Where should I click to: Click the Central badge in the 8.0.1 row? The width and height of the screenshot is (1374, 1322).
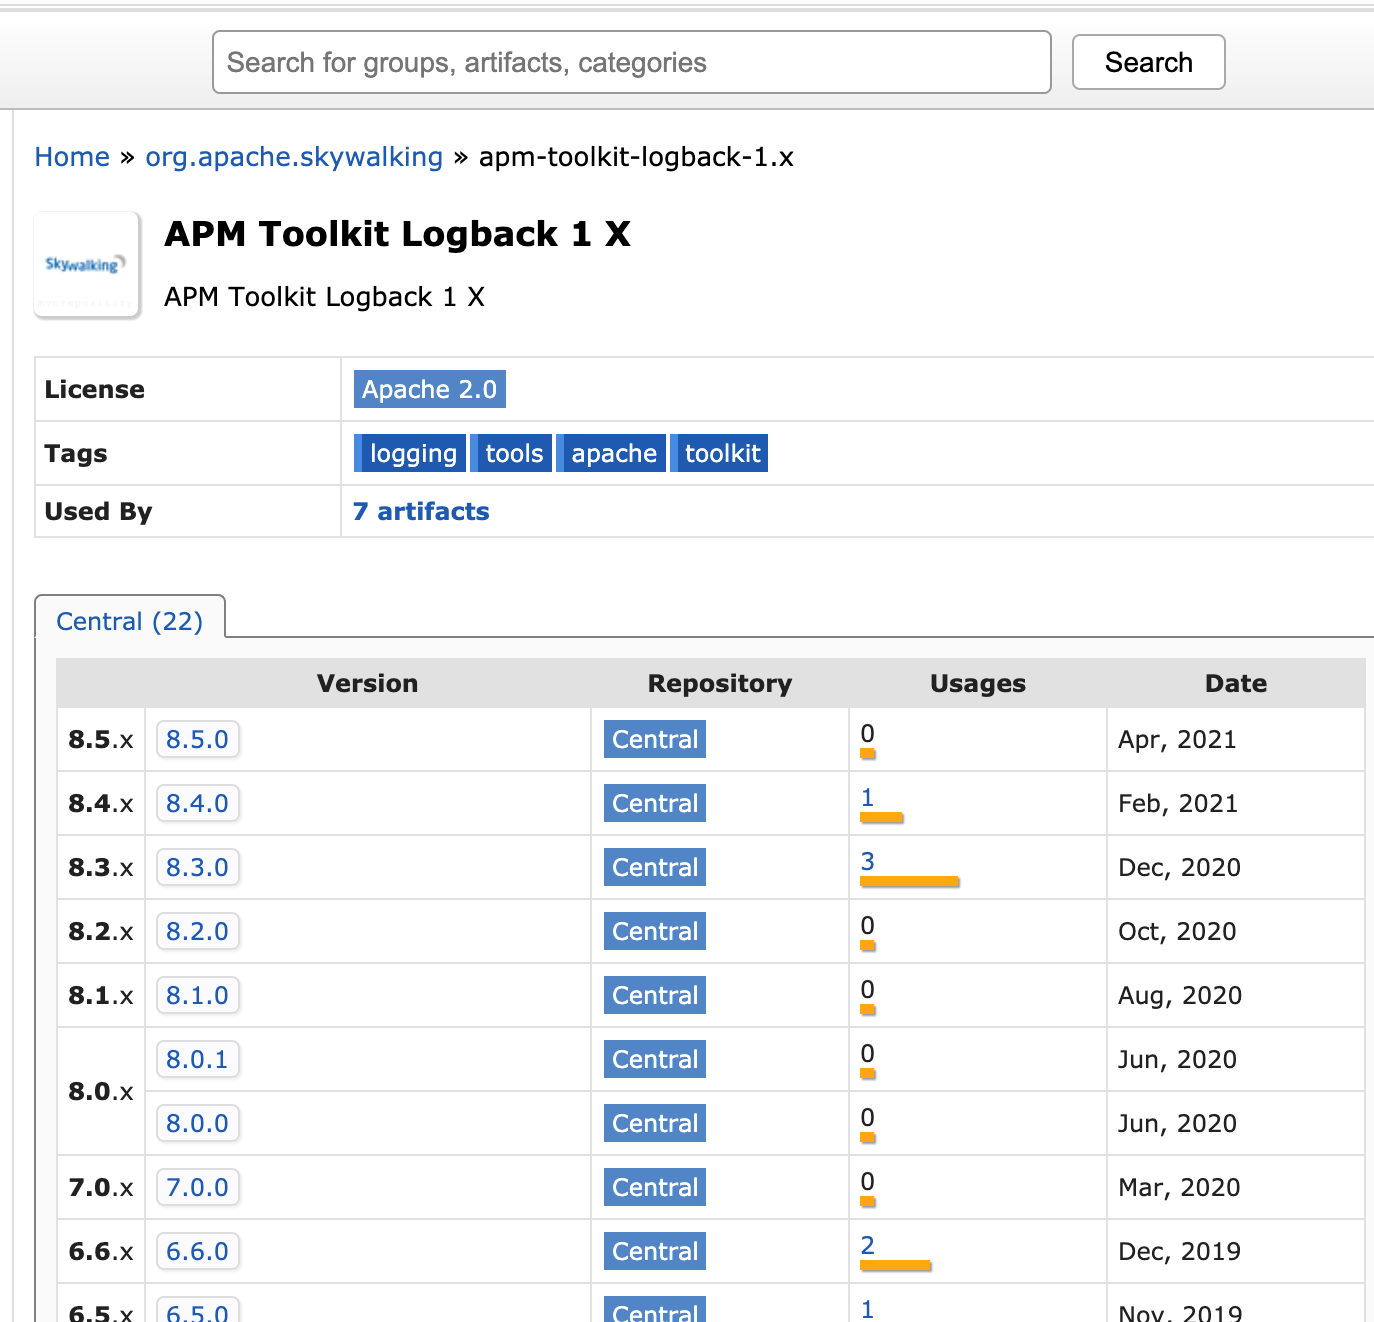655,1059
